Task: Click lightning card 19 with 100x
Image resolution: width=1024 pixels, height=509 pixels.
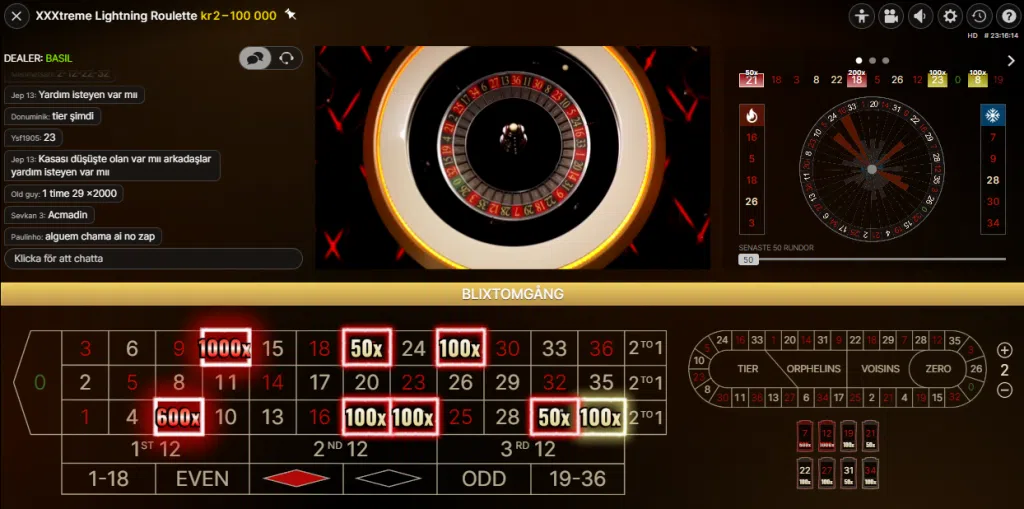Action: coord(848,435)
